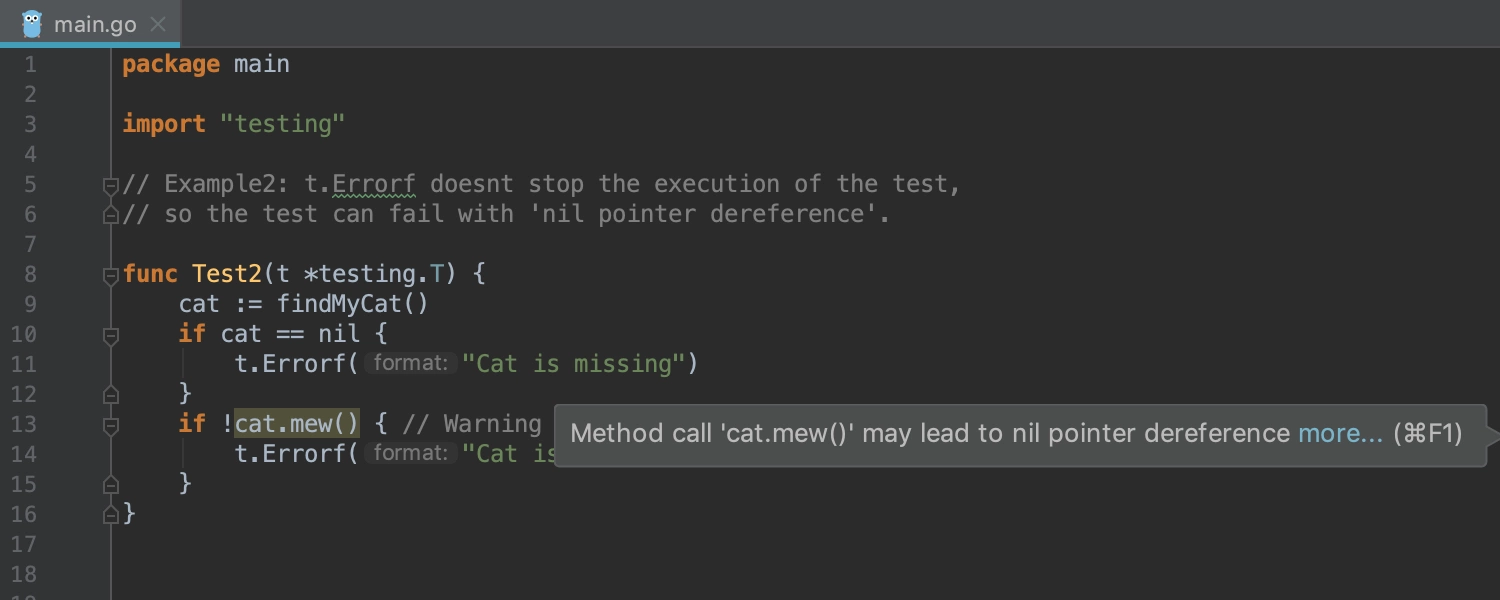Collapse the 'if cat == nil' fold at line 10
Screen dimensions: 1500x600
click(x=111, y=335)
